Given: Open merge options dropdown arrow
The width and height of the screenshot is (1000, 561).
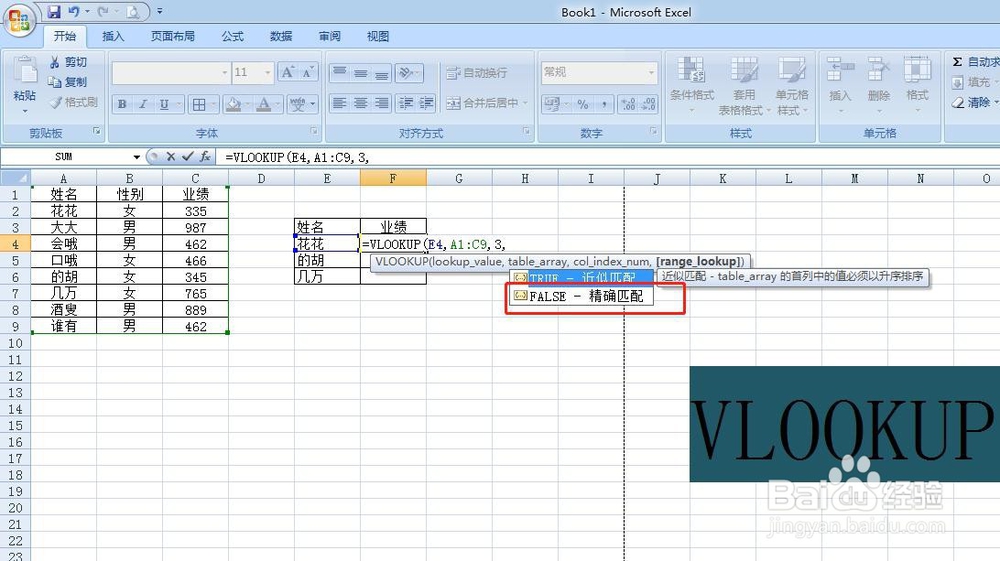Looking at the screenshot, I should [x=526, y=103].
